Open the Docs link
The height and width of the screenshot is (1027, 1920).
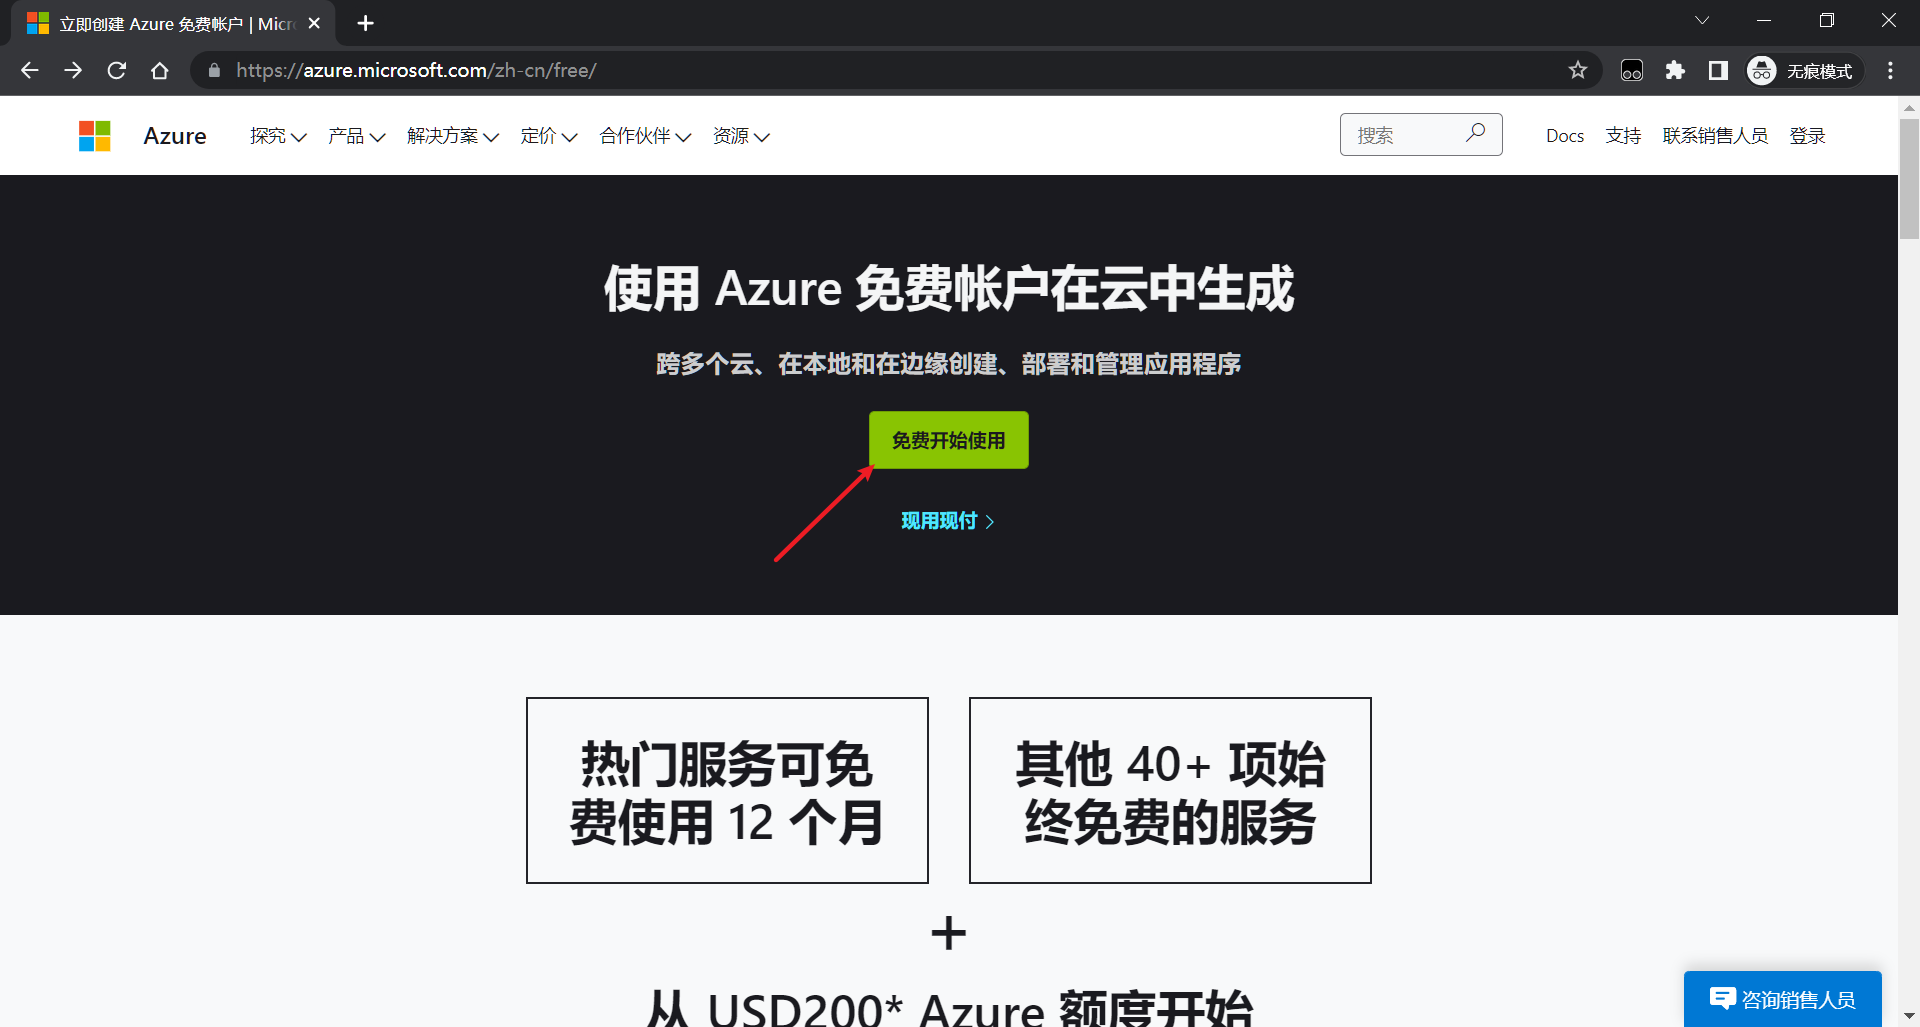[x=1565, y=136]
